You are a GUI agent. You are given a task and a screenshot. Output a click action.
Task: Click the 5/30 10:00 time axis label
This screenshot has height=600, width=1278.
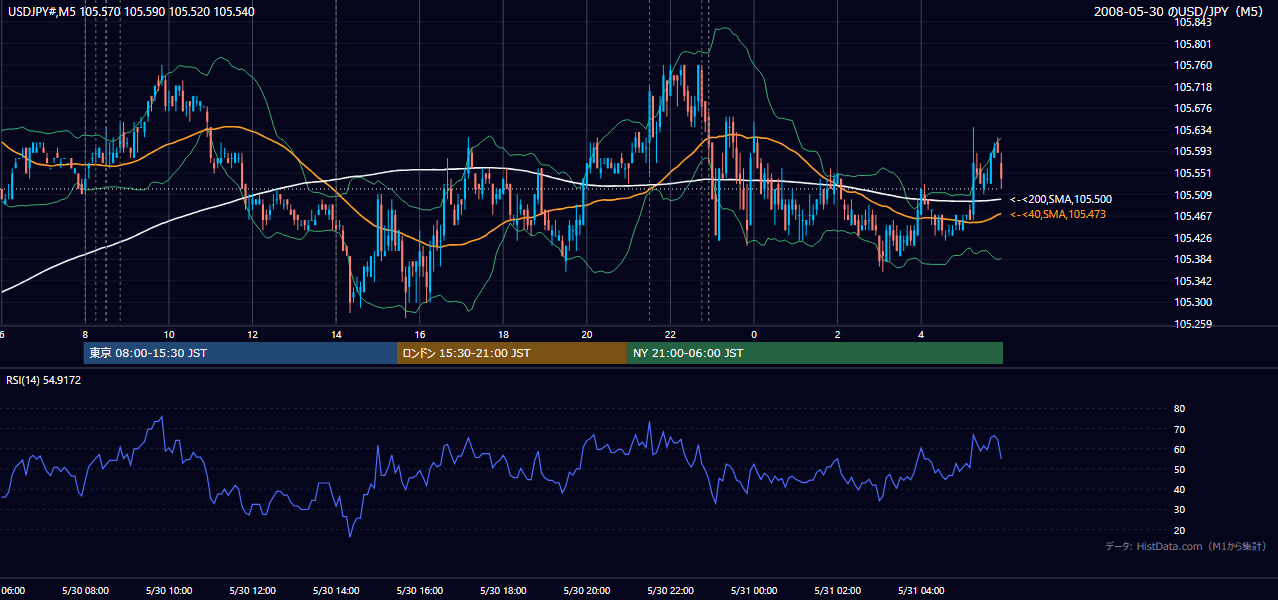coord(169,591)
